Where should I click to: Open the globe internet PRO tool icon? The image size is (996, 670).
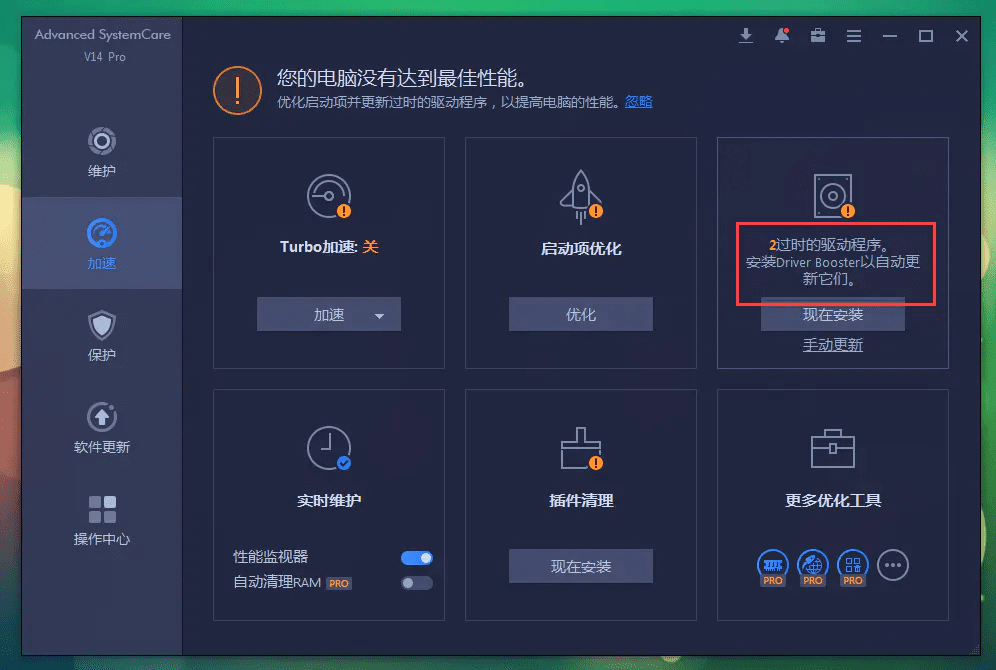tap(813, 567)
